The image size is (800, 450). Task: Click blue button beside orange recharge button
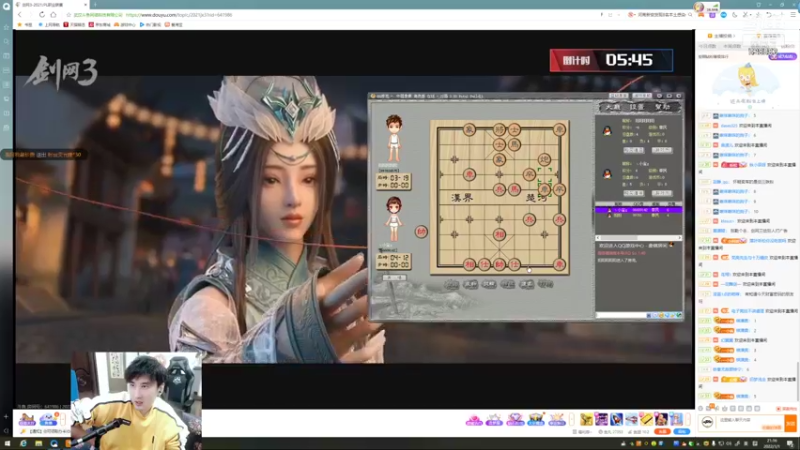[681, 432]
